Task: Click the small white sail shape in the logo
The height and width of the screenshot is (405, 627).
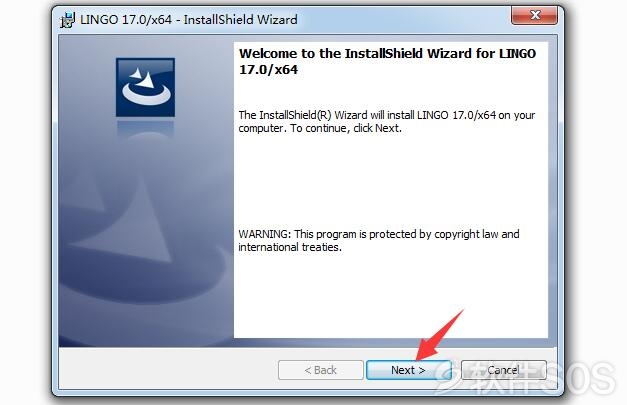Action: 136,74
